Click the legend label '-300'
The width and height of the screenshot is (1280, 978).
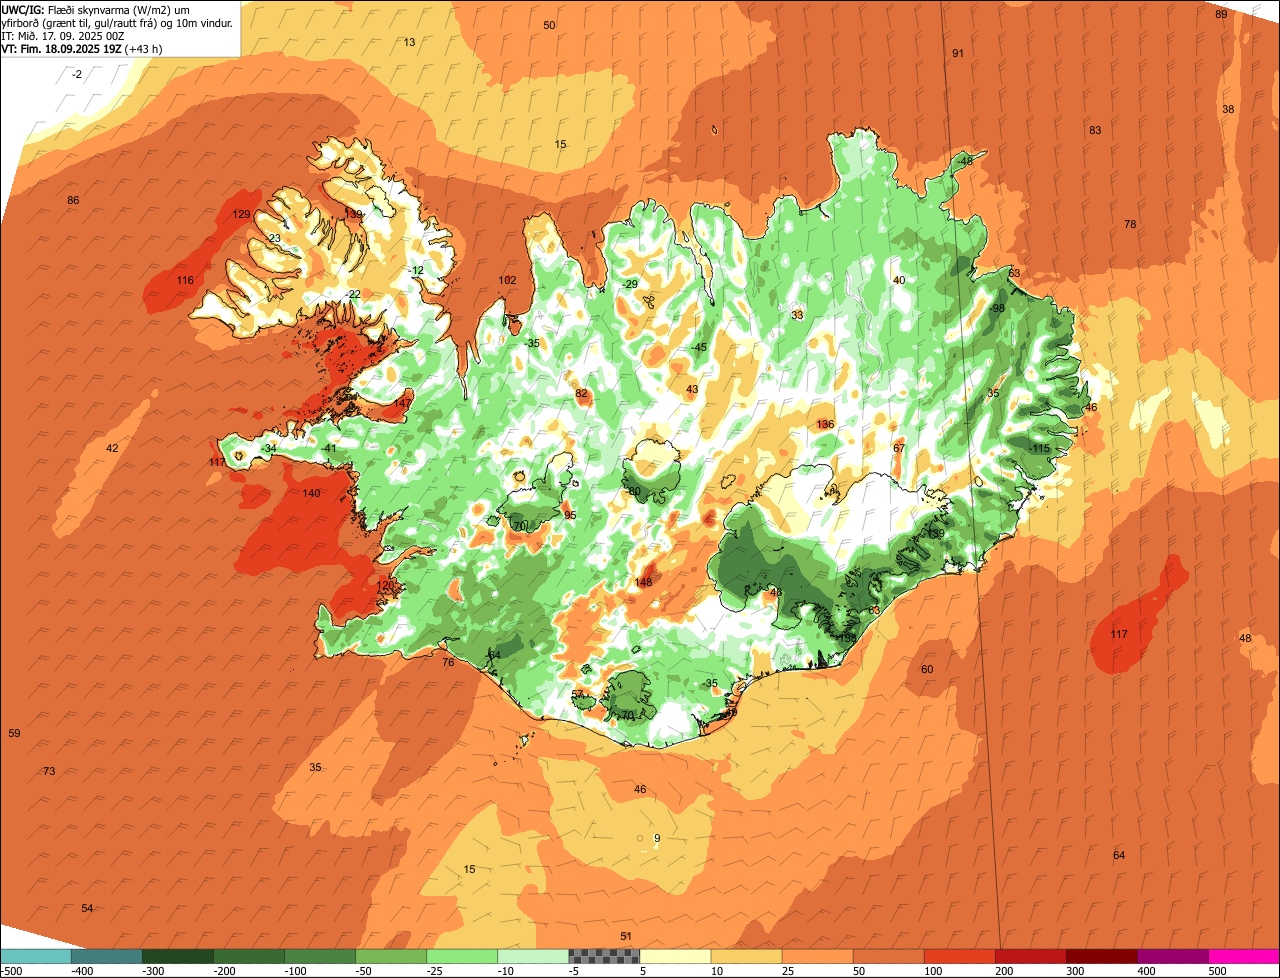pyautogui.click(x=153, y=971)
